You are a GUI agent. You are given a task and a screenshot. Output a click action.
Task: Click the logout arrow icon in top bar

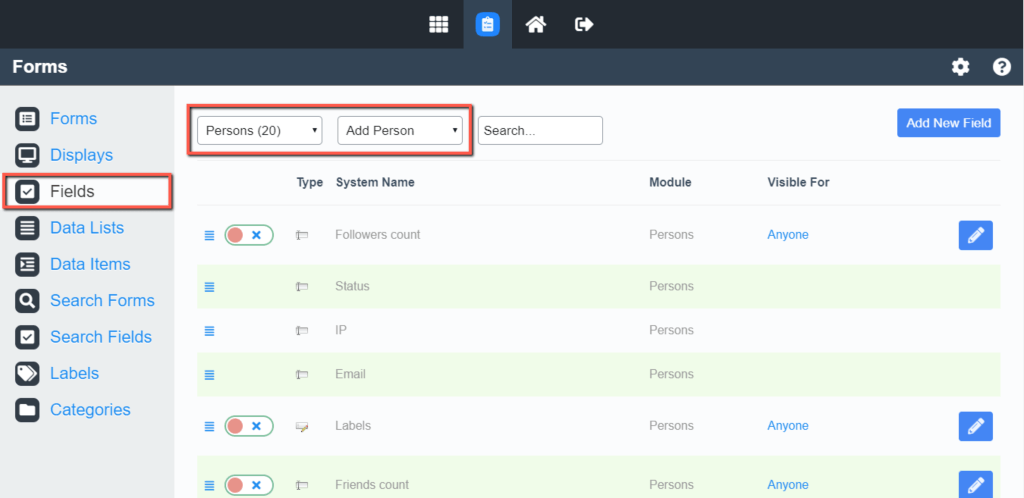(584, 25)
